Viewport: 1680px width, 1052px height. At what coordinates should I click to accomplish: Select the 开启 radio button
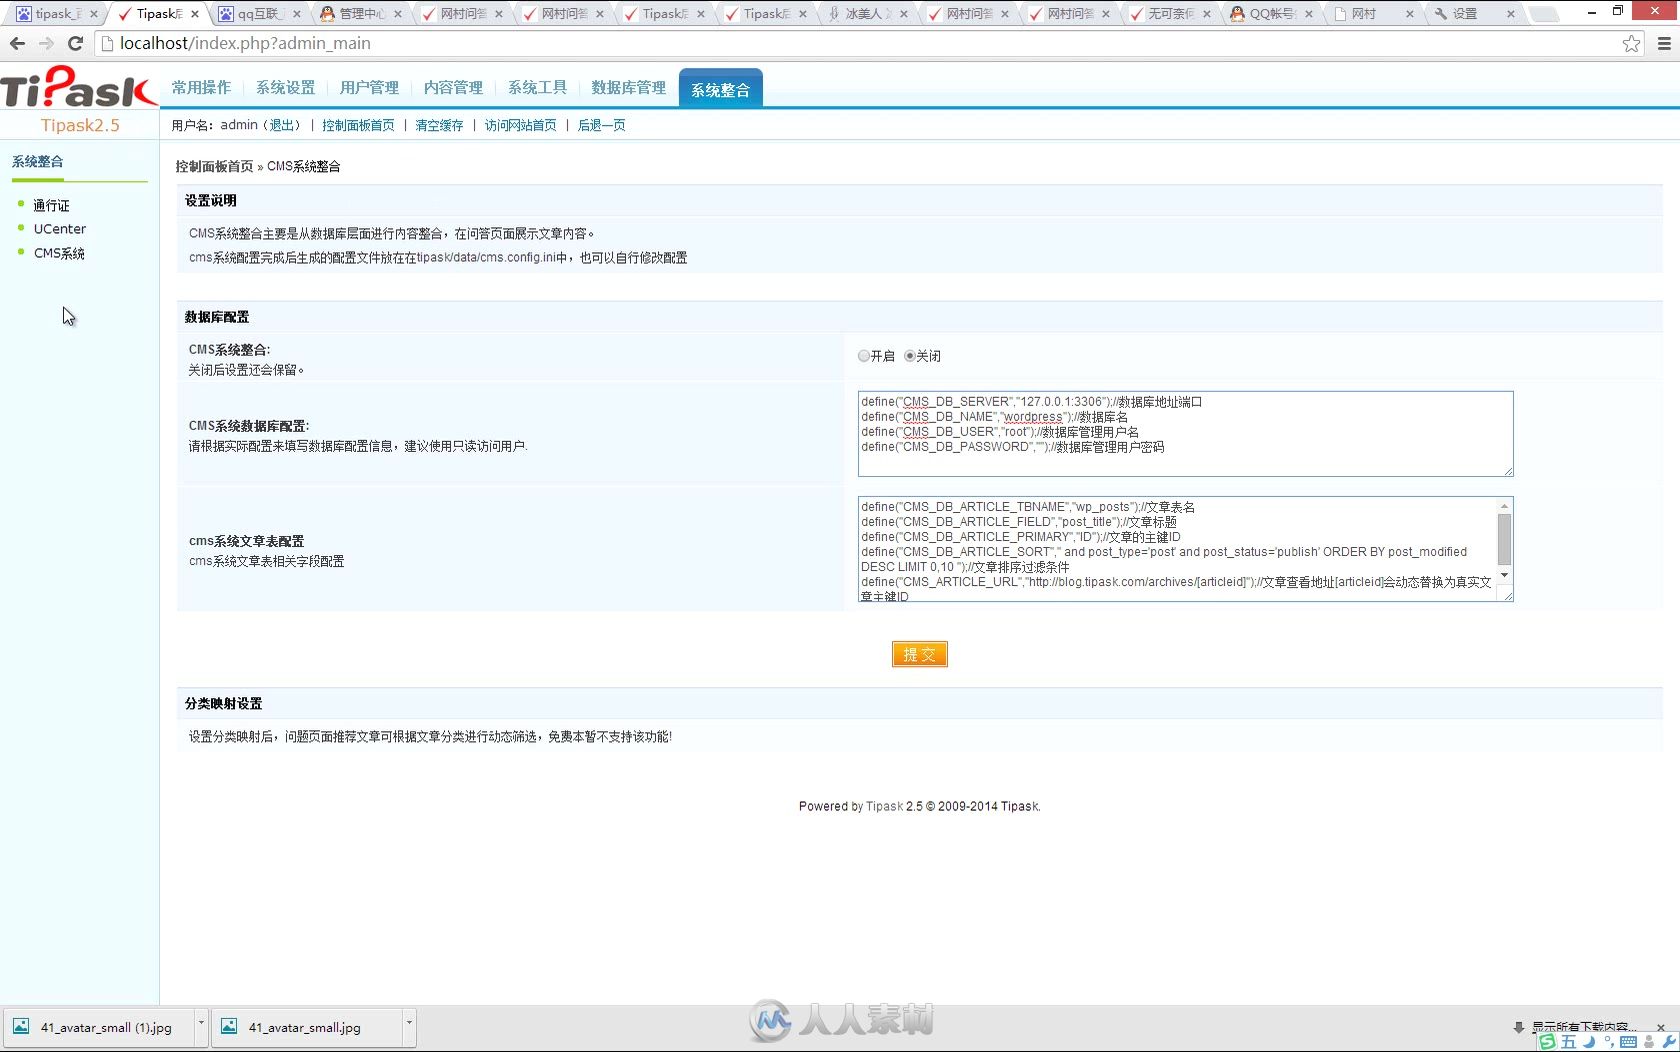(864, 356)
